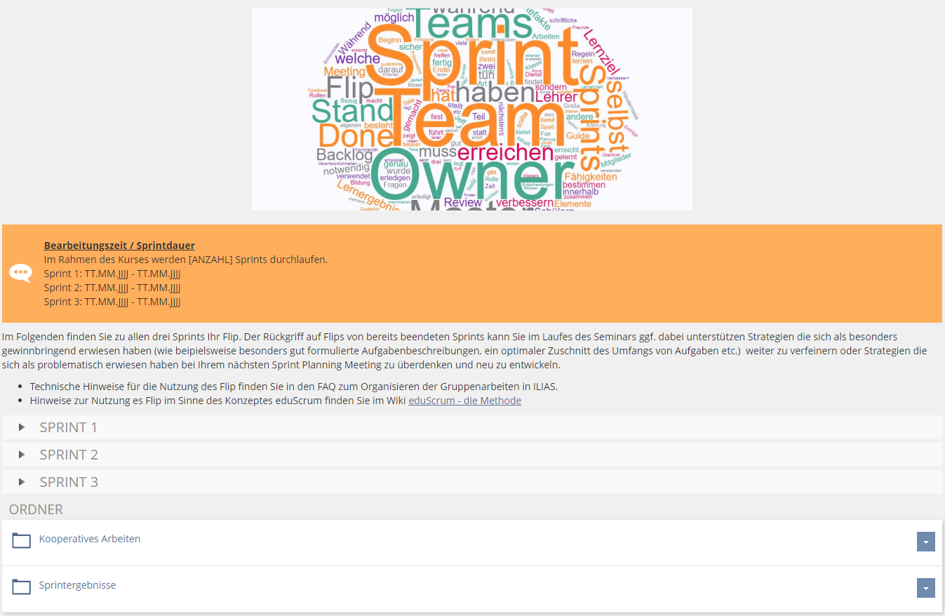Click the ORDNER section heading
Screen dimensions: 945x616
pos(36,509)
